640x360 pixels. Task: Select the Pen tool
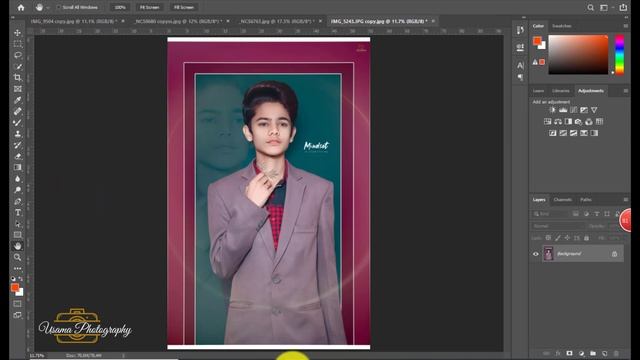[18, 201]
